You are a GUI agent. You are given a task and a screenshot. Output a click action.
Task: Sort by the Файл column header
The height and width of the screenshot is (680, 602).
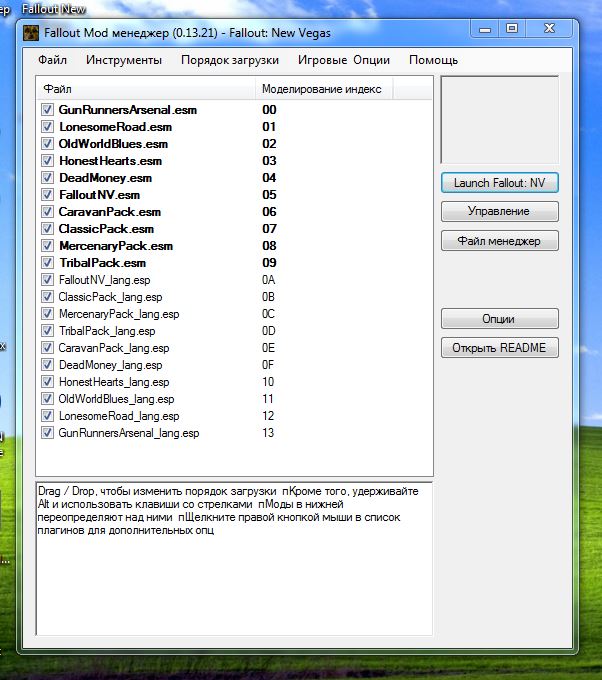[x=146, y=89]
